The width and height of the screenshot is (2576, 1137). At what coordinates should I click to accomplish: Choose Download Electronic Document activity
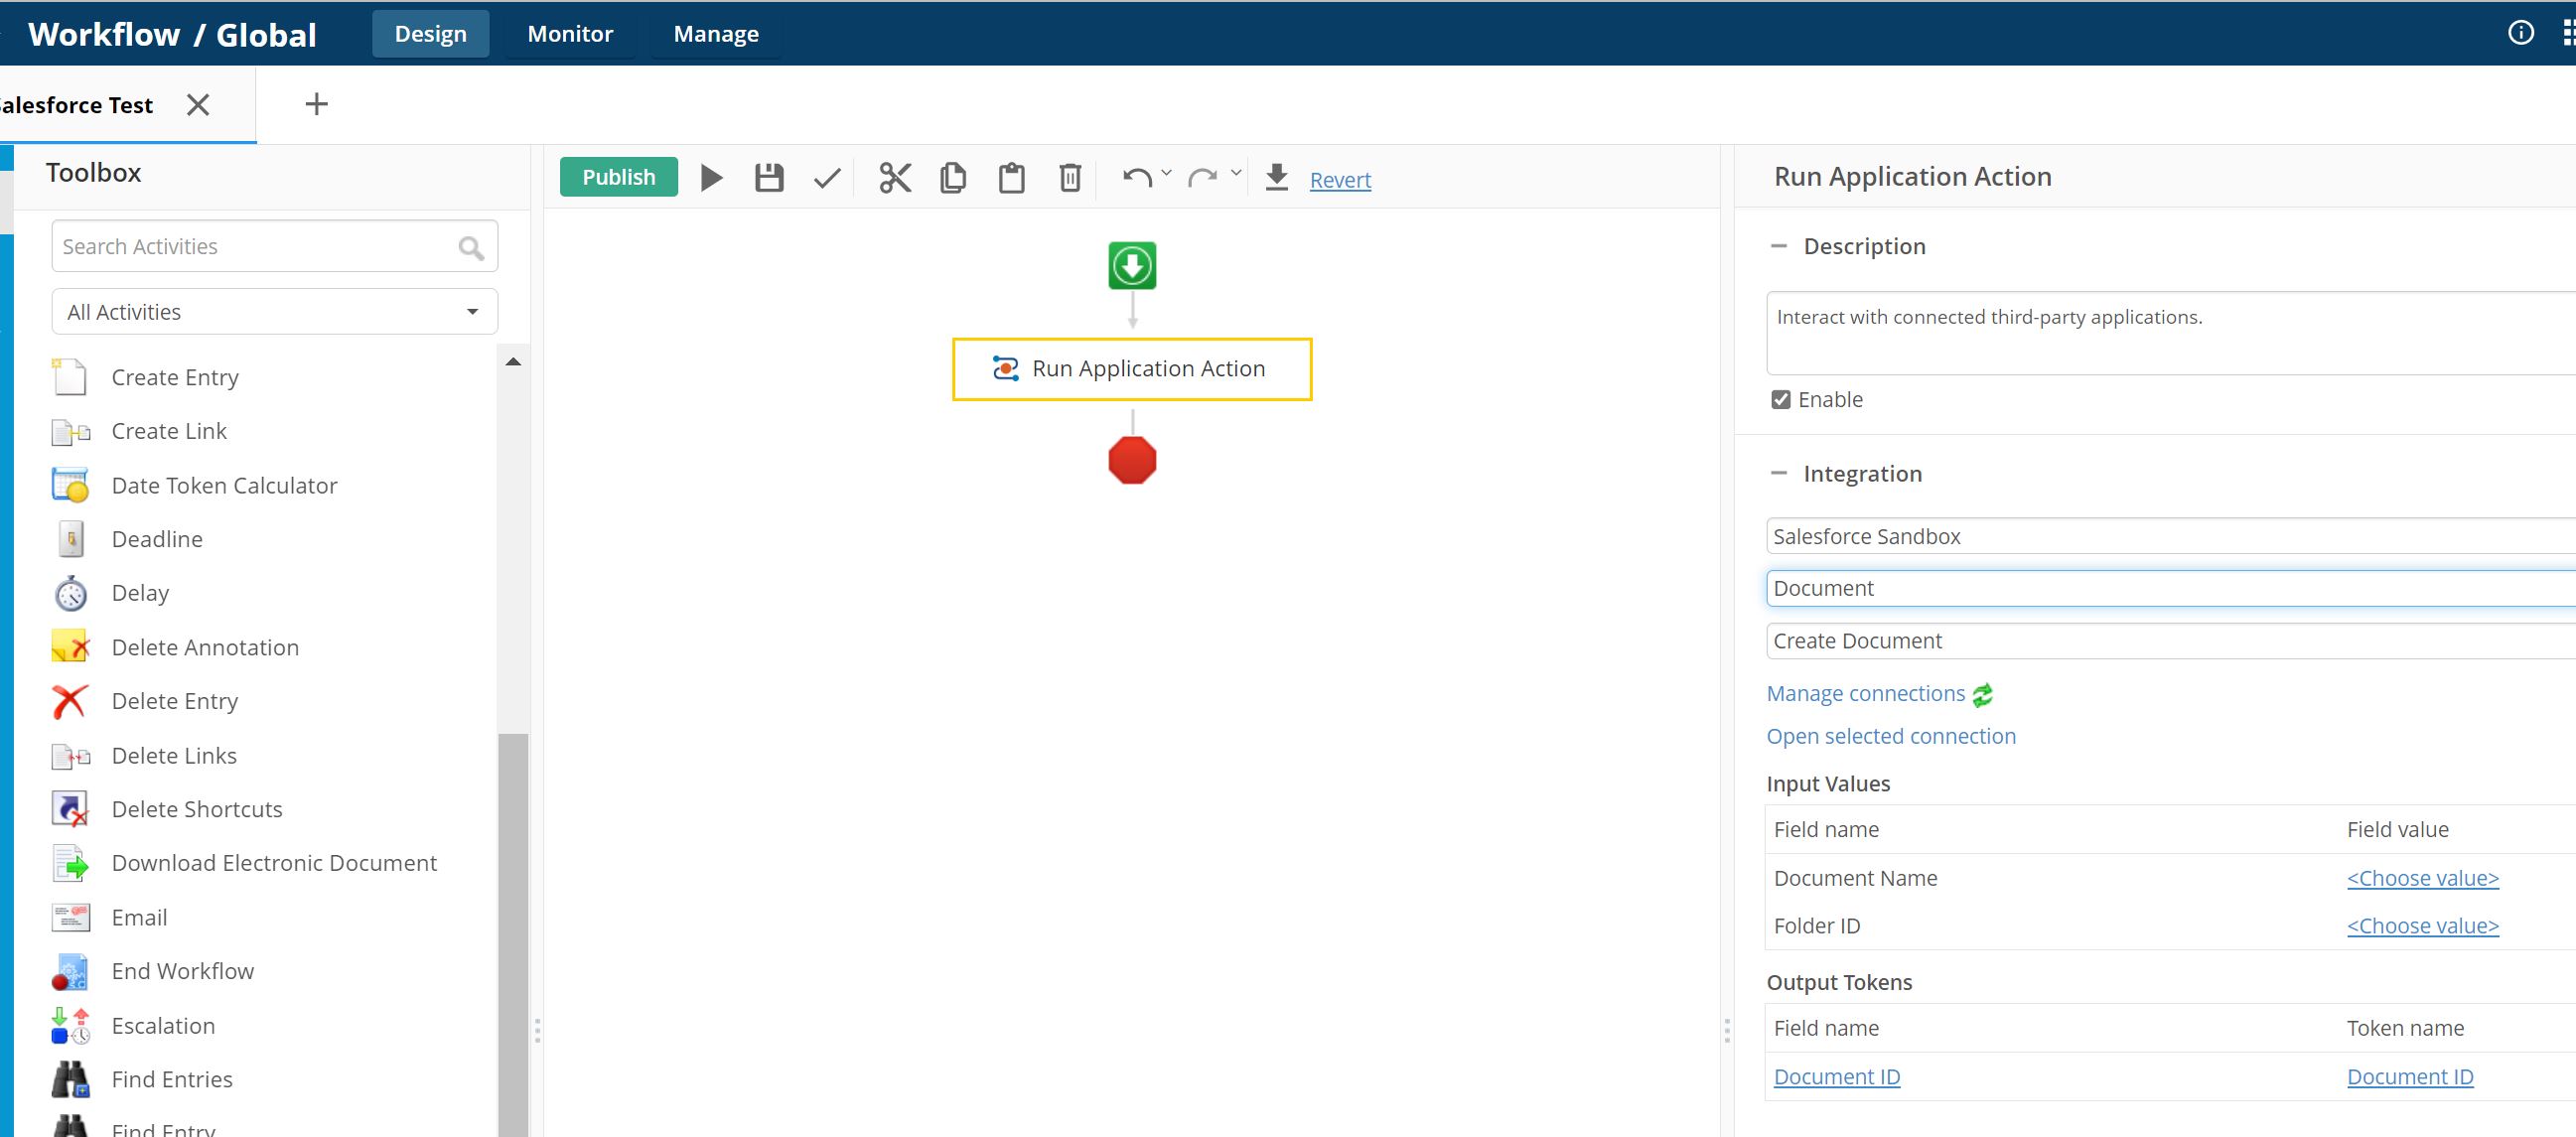pyautogui.click(x=274, y=863)
